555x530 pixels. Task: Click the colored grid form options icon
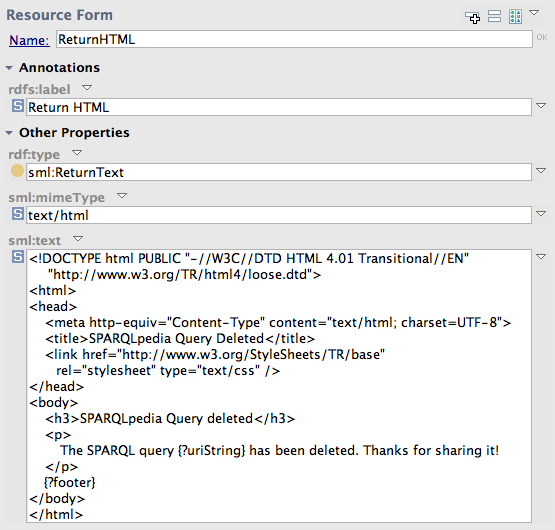click(515, 17)
